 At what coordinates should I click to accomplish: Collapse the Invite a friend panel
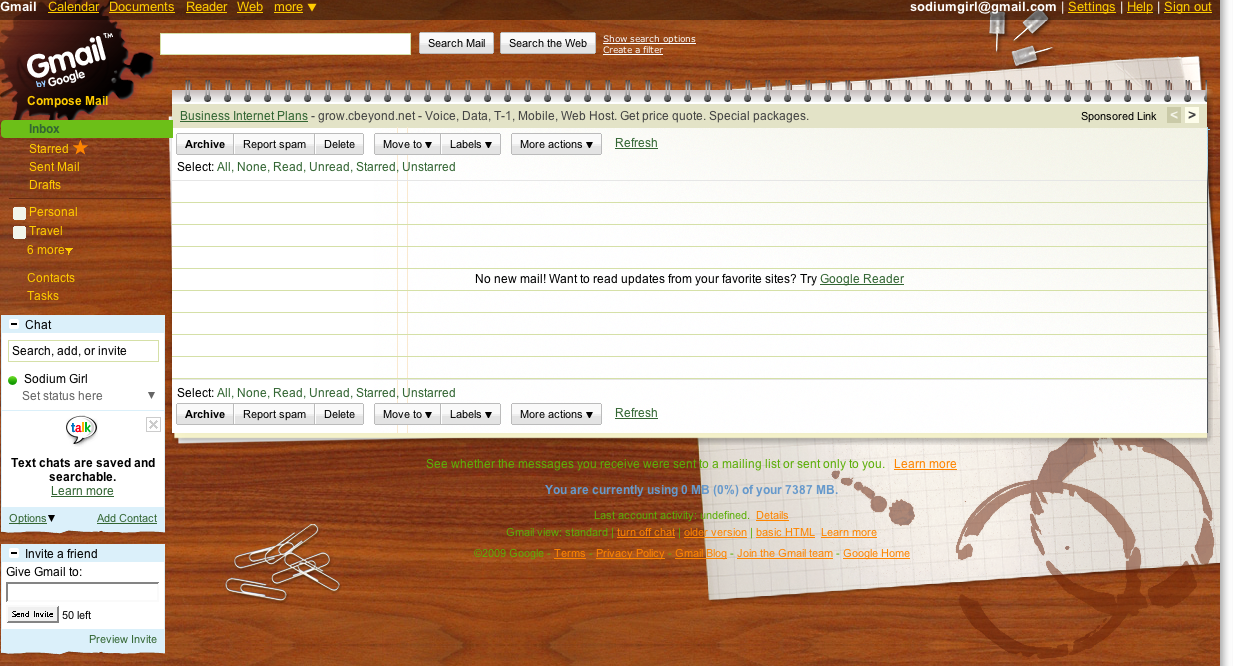pos(14,554)
